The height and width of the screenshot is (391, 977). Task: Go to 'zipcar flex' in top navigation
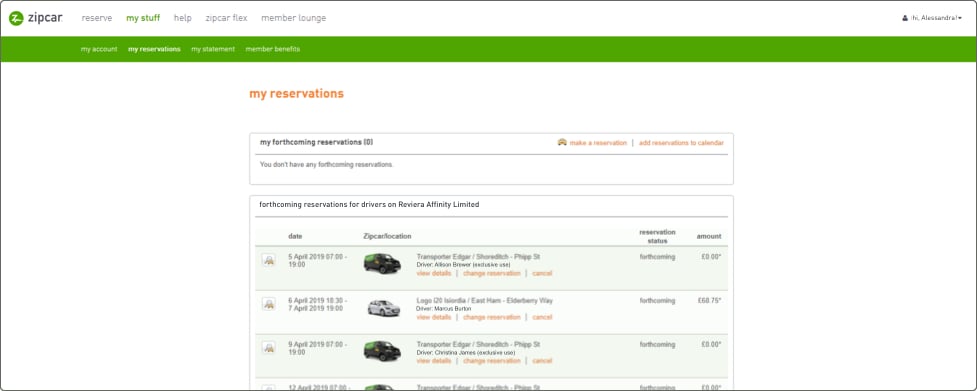(x=226, y=18)
